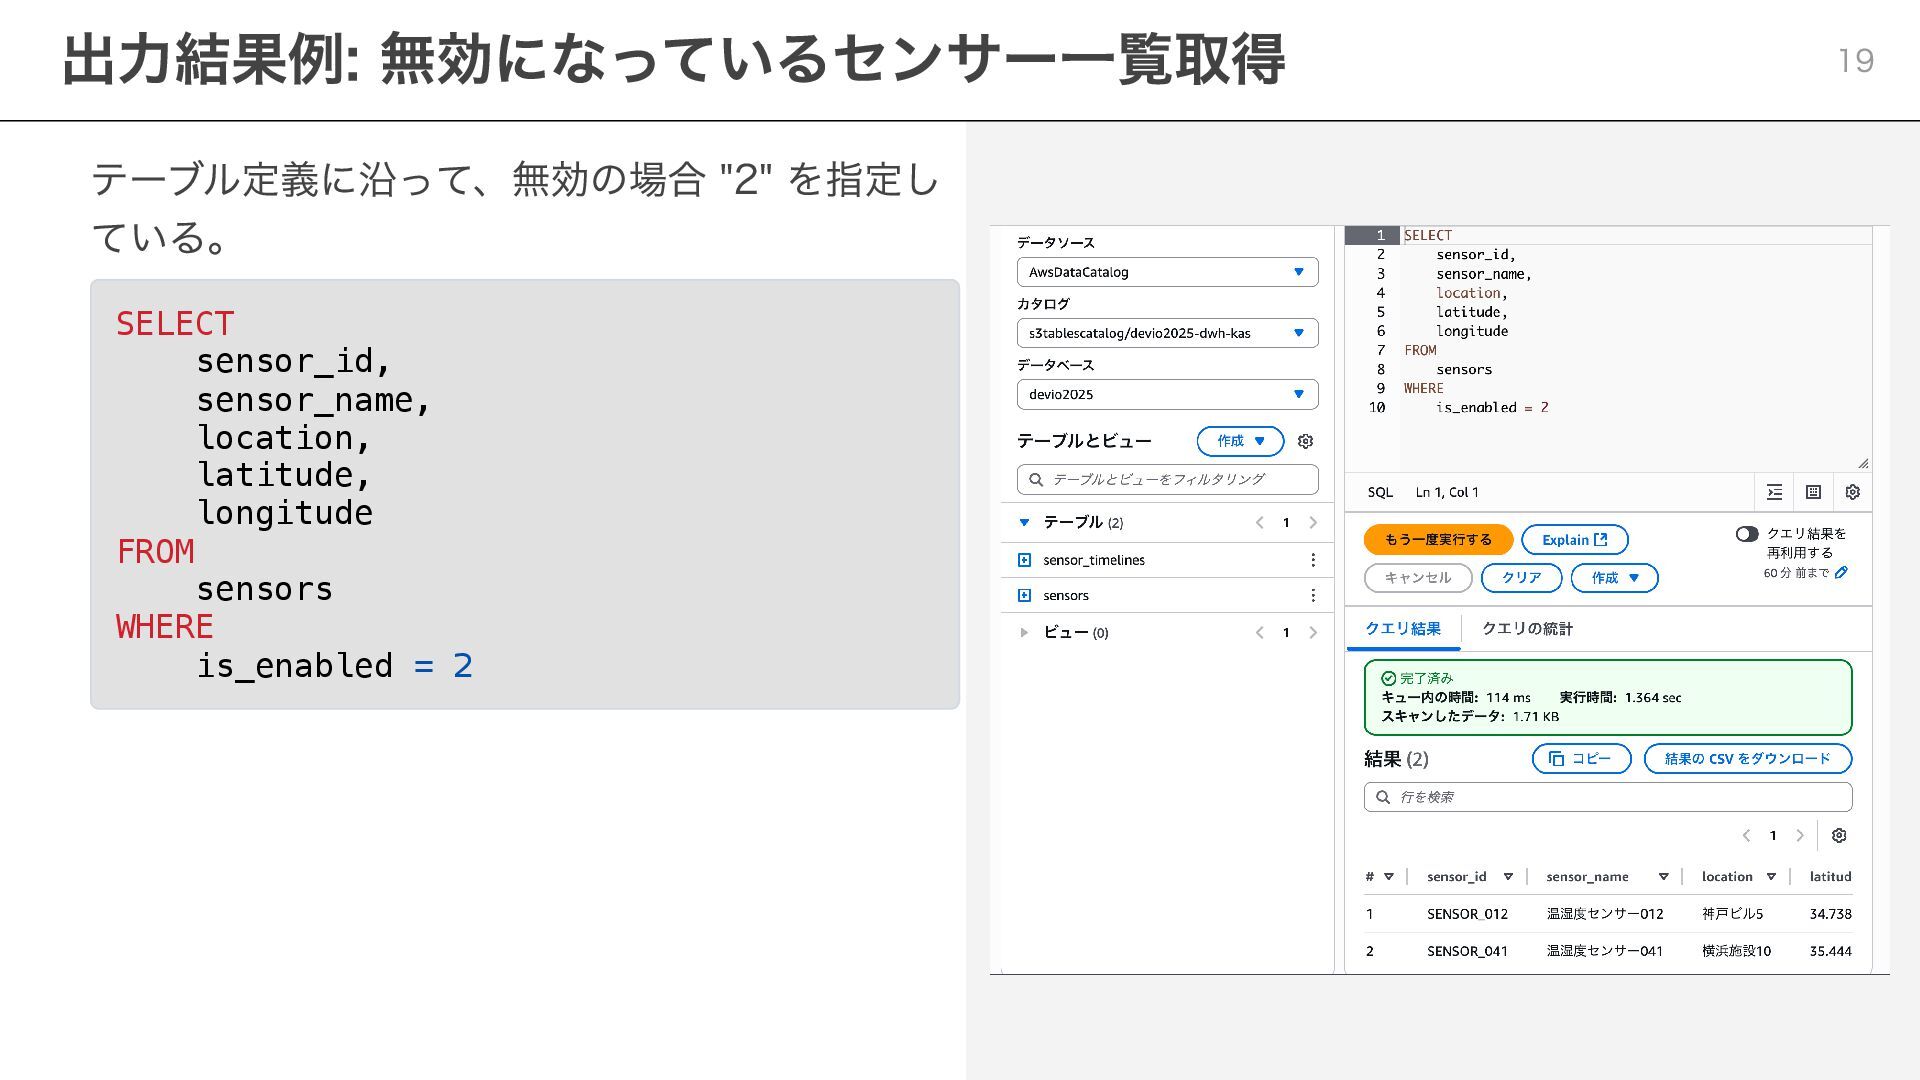Click the gear icon beside テーブルとビュー
1920x1080 pixels.
point(1305,441)
